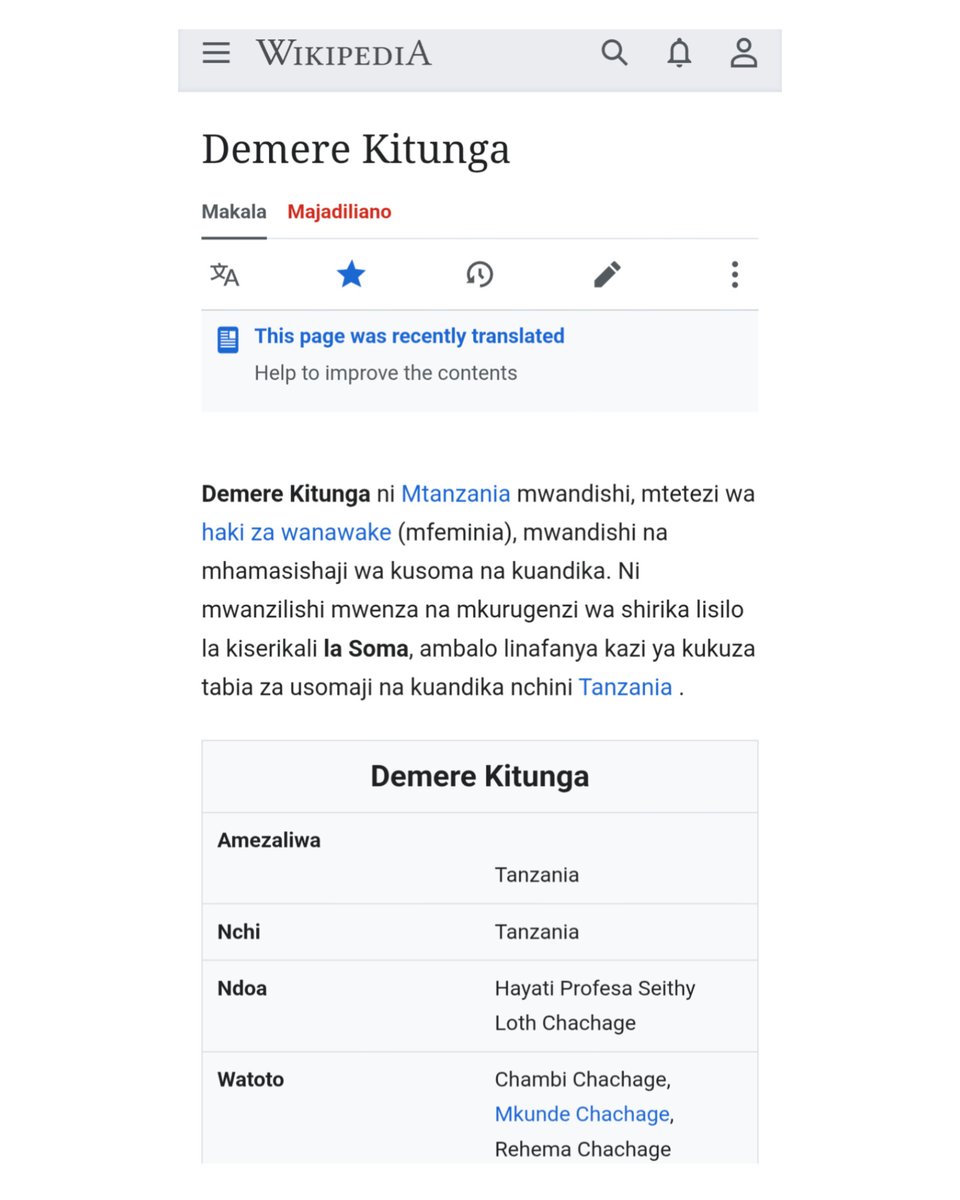Follow the haki za wanawake link
The width and height of the screenshot is (960, 1200).
pyautogui.click(x=296, y=532)
